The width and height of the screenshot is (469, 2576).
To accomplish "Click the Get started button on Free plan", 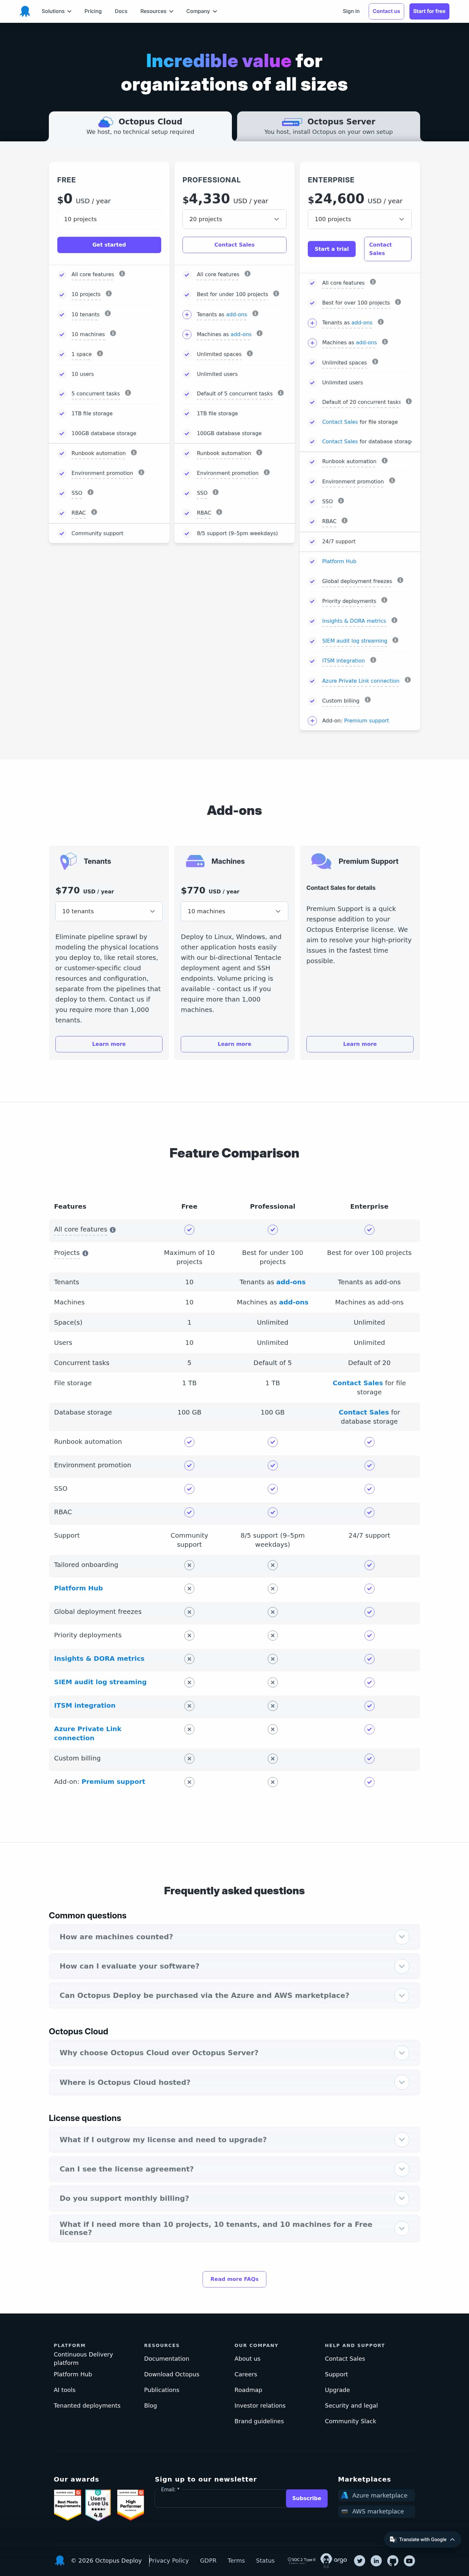I will (x=109, y=244).
